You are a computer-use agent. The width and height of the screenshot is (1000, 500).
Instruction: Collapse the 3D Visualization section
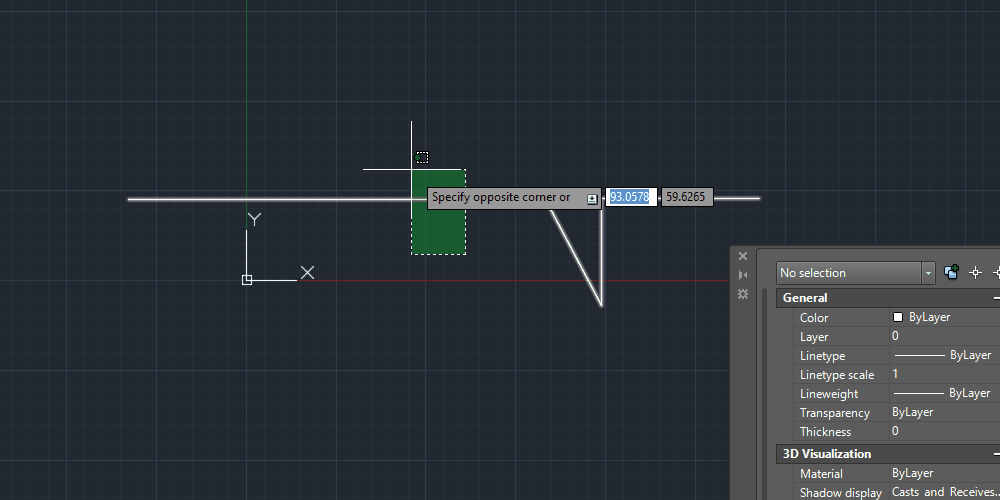point(996,454)
